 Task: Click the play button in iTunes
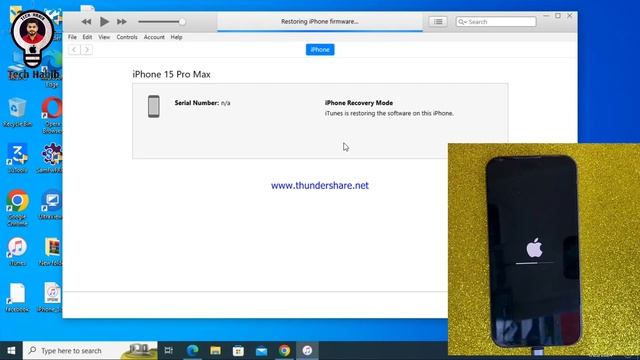click(x=104, y=22)
